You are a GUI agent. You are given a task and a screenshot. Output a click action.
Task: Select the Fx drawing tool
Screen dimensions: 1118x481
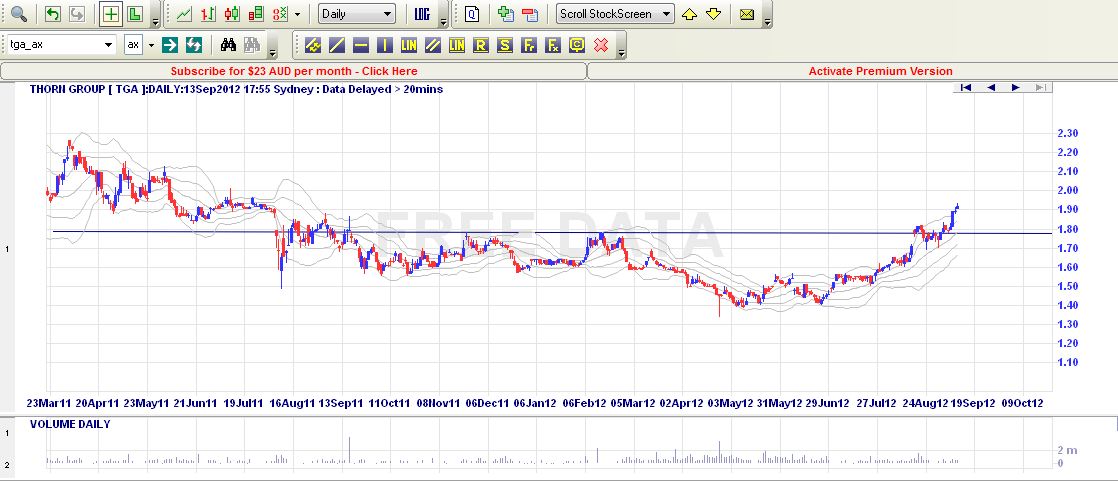553,45
